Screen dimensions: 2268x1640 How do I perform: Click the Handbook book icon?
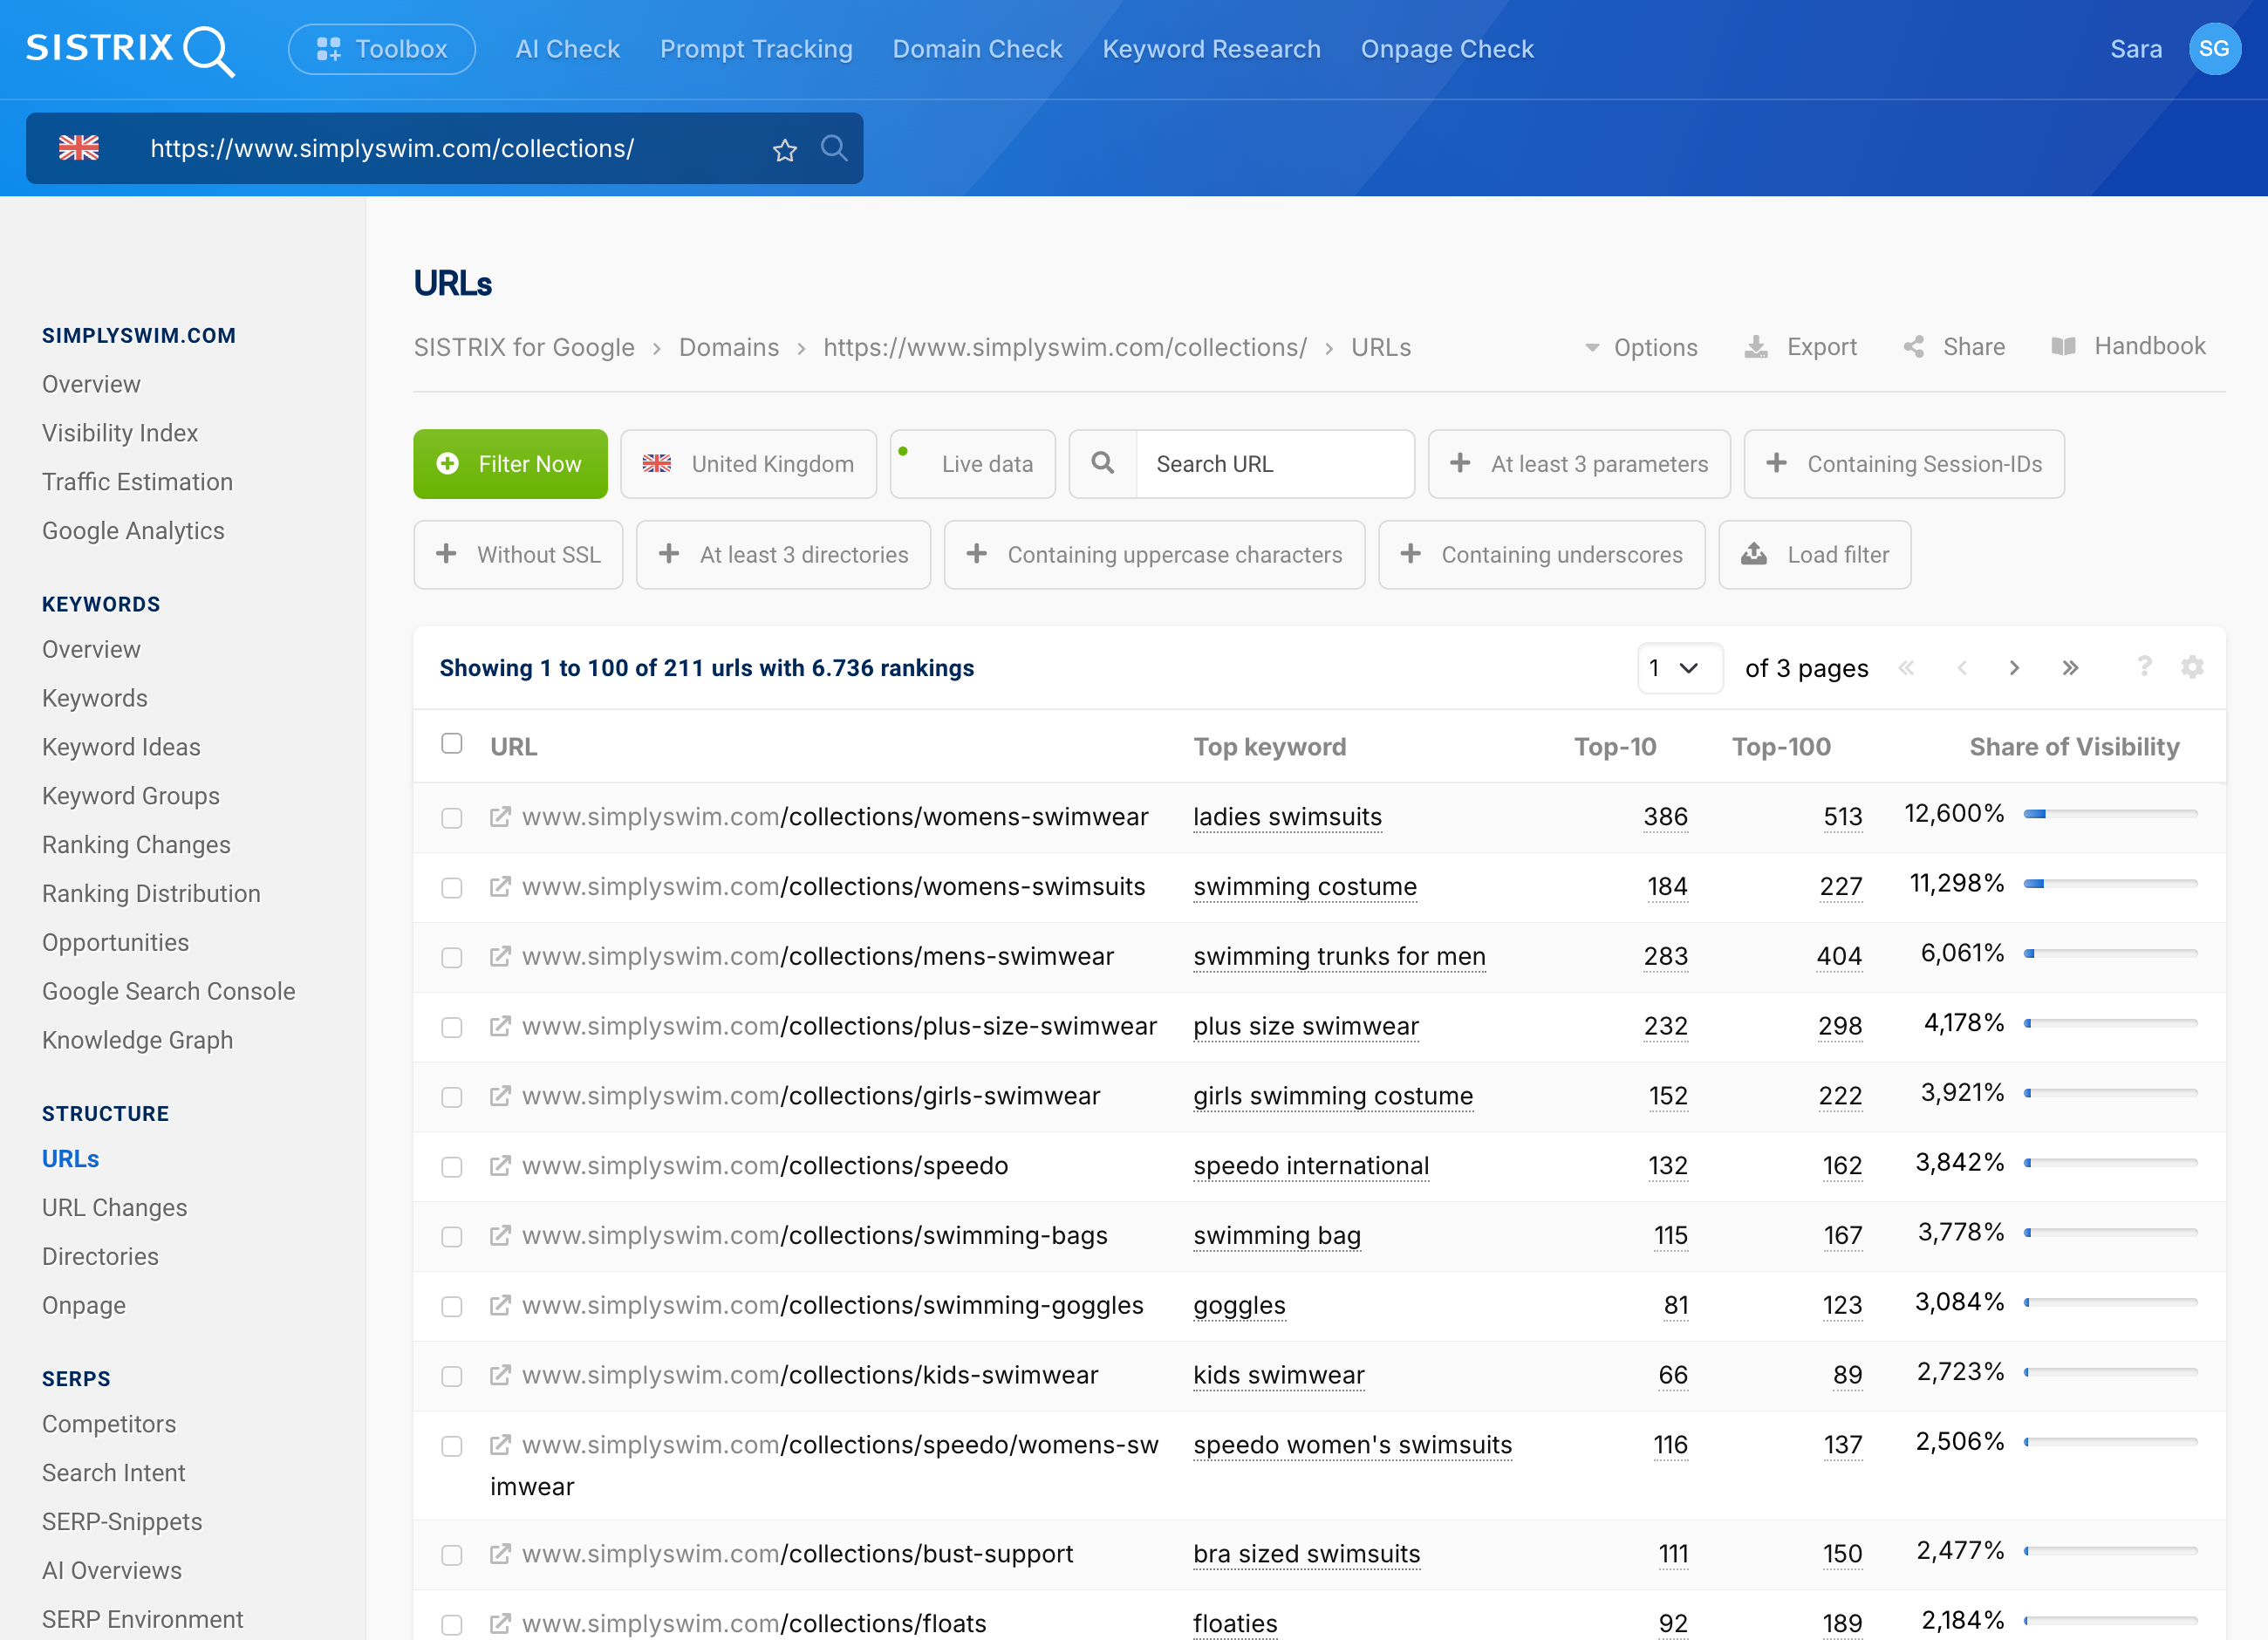pyautogui.click(x=2063, y=346)
